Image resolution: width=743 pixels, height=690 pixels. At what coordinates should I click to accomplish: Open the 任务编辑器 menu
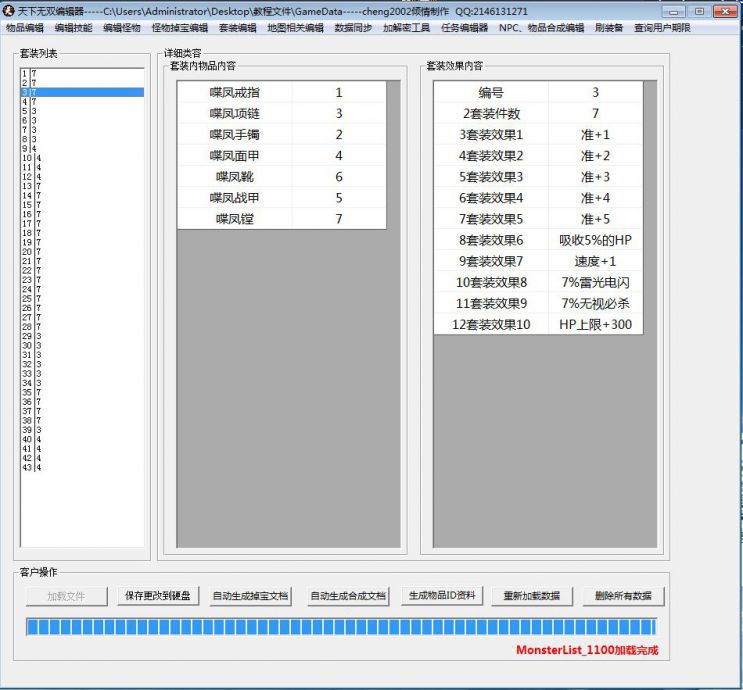[x=464, y=28]
